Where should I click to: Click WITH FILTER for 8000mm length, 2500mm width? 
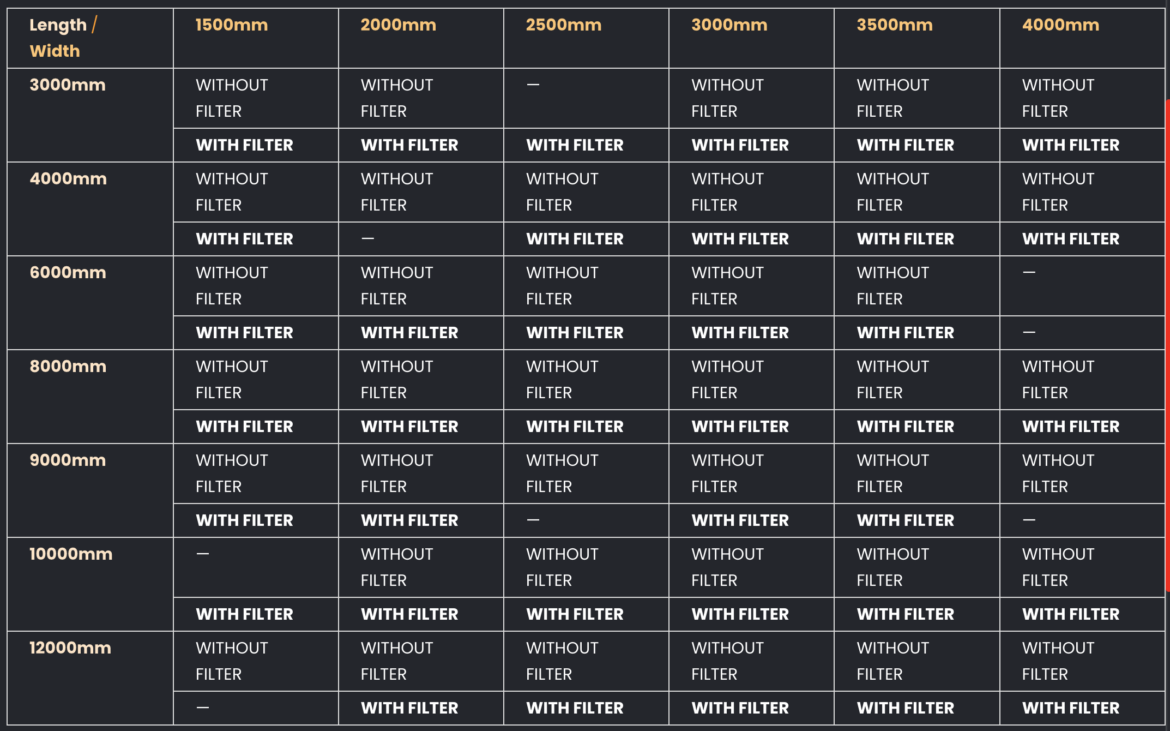[575, 427]
